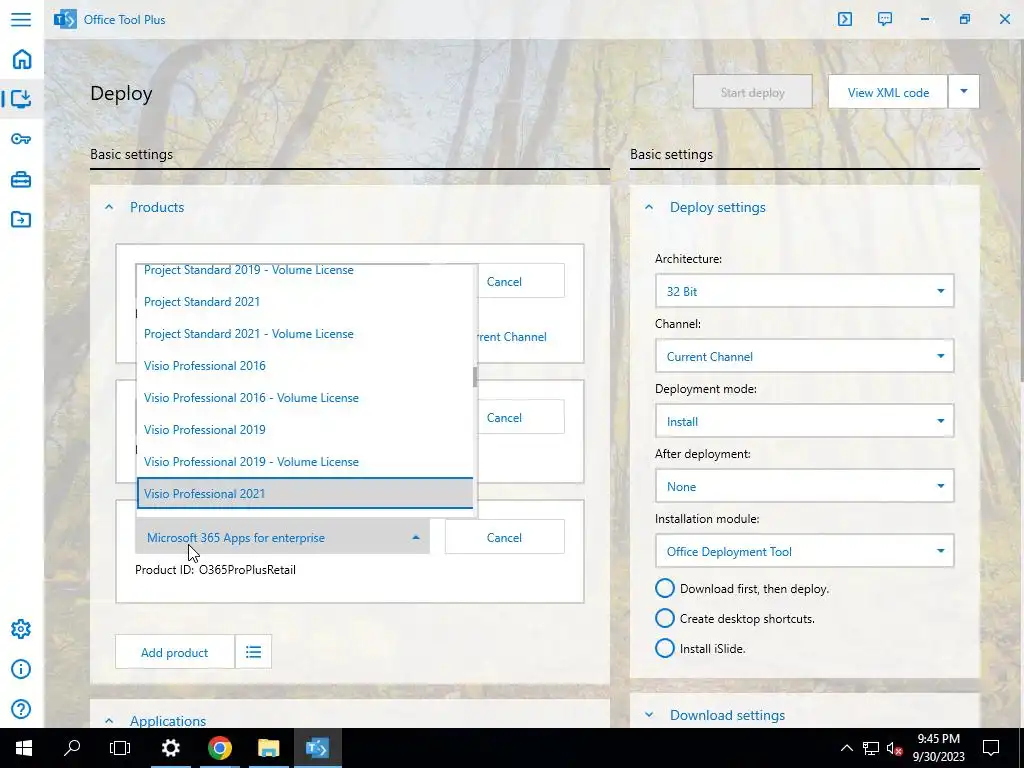
Task: Choose Visio Professional 2019 - Volume License
Action: (304, 462)
